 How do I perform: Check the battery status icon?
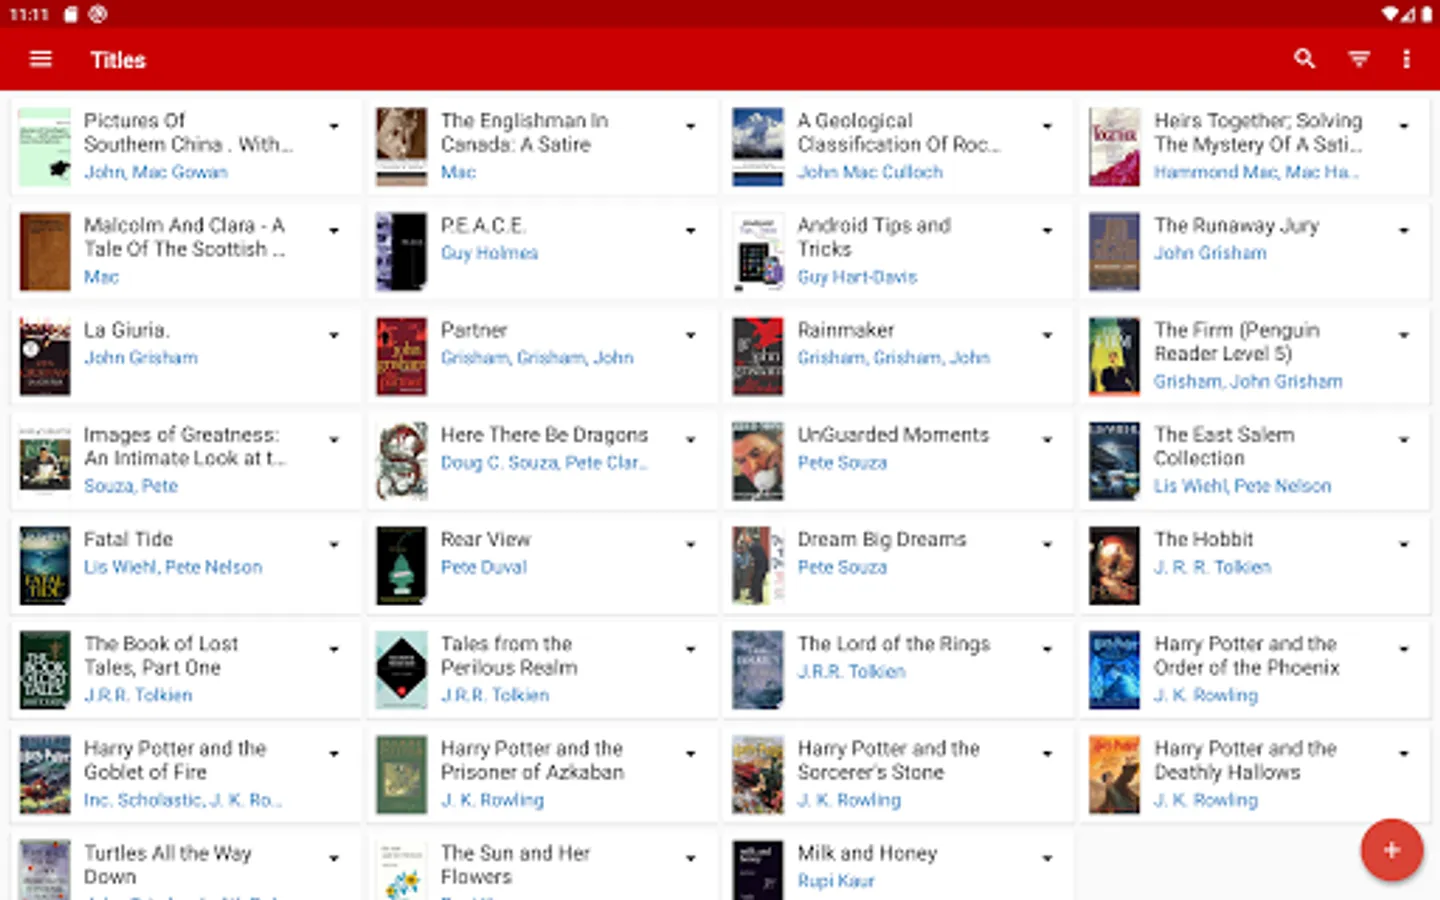click(1426, 14)
